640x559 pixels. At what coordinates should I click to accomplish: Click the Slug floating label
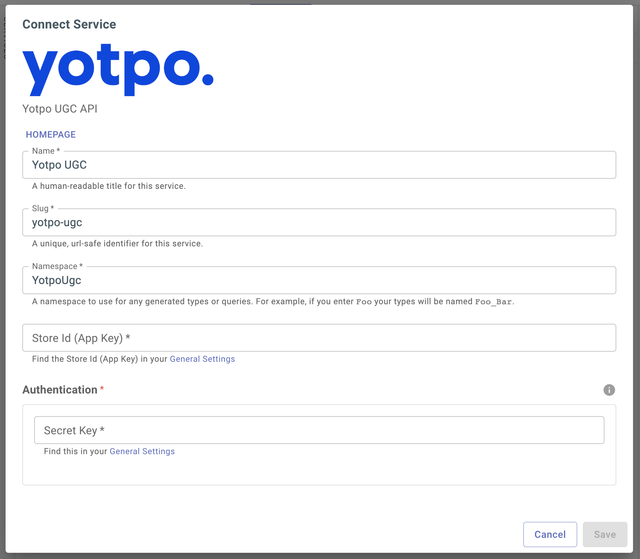tap(43, 208)
